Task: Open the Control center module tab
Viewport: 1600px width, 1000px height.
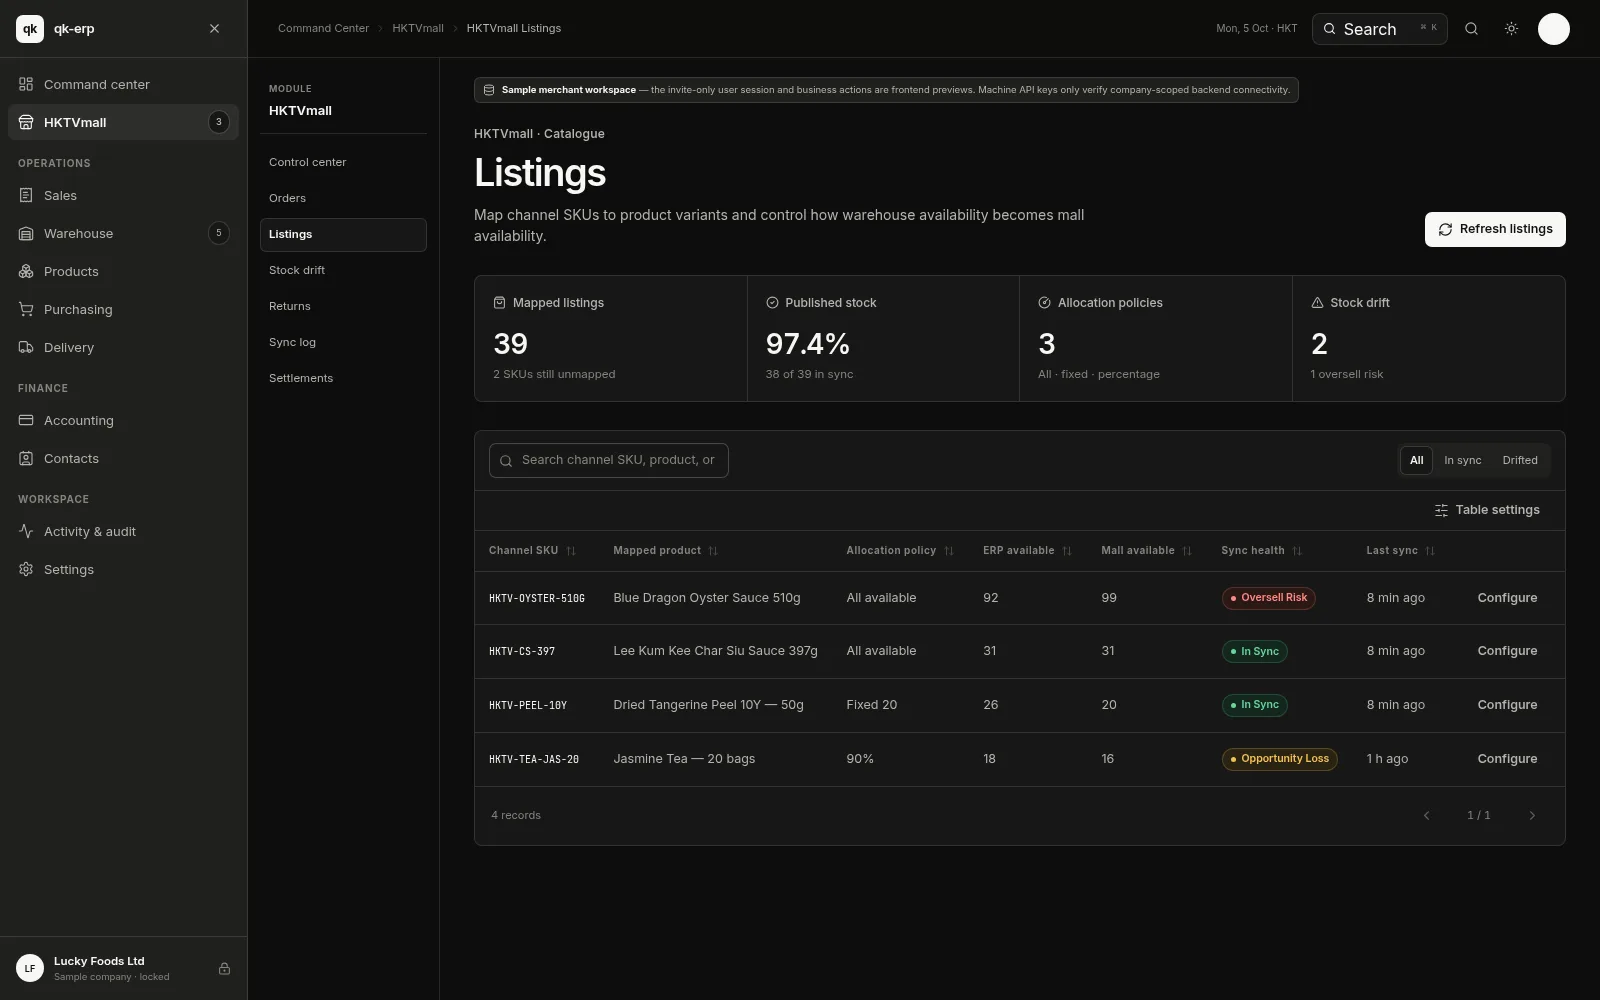Action: coord(343,162)
